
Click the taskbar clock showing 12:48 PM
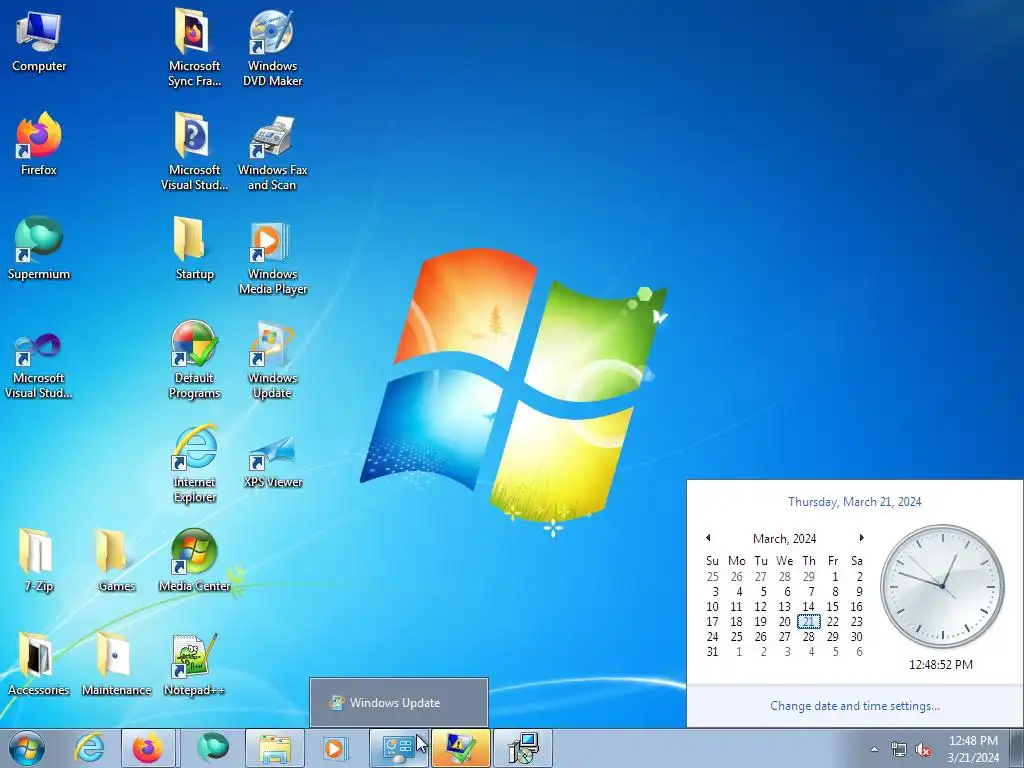973,749
